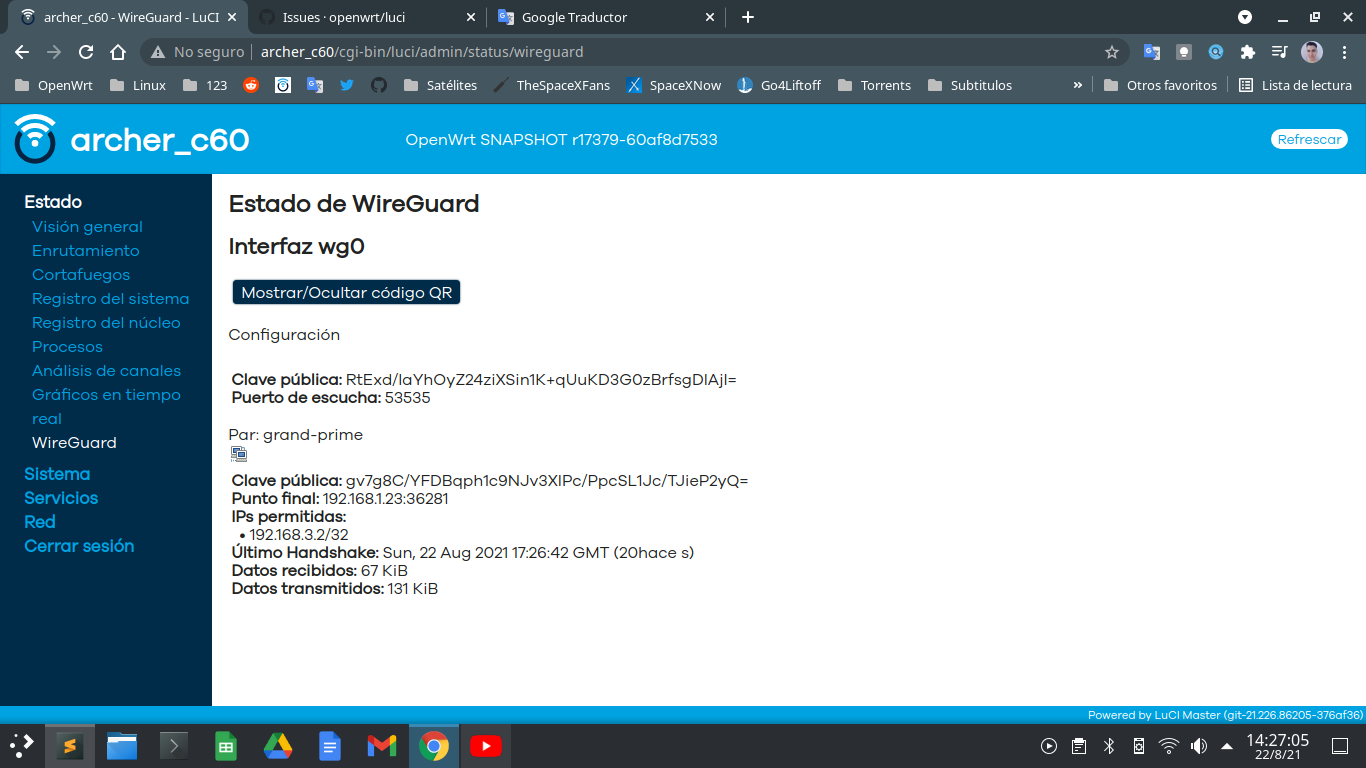Open a new browser tab
The height and width of the screenshot is (768, 1366).
pos(747,17)
